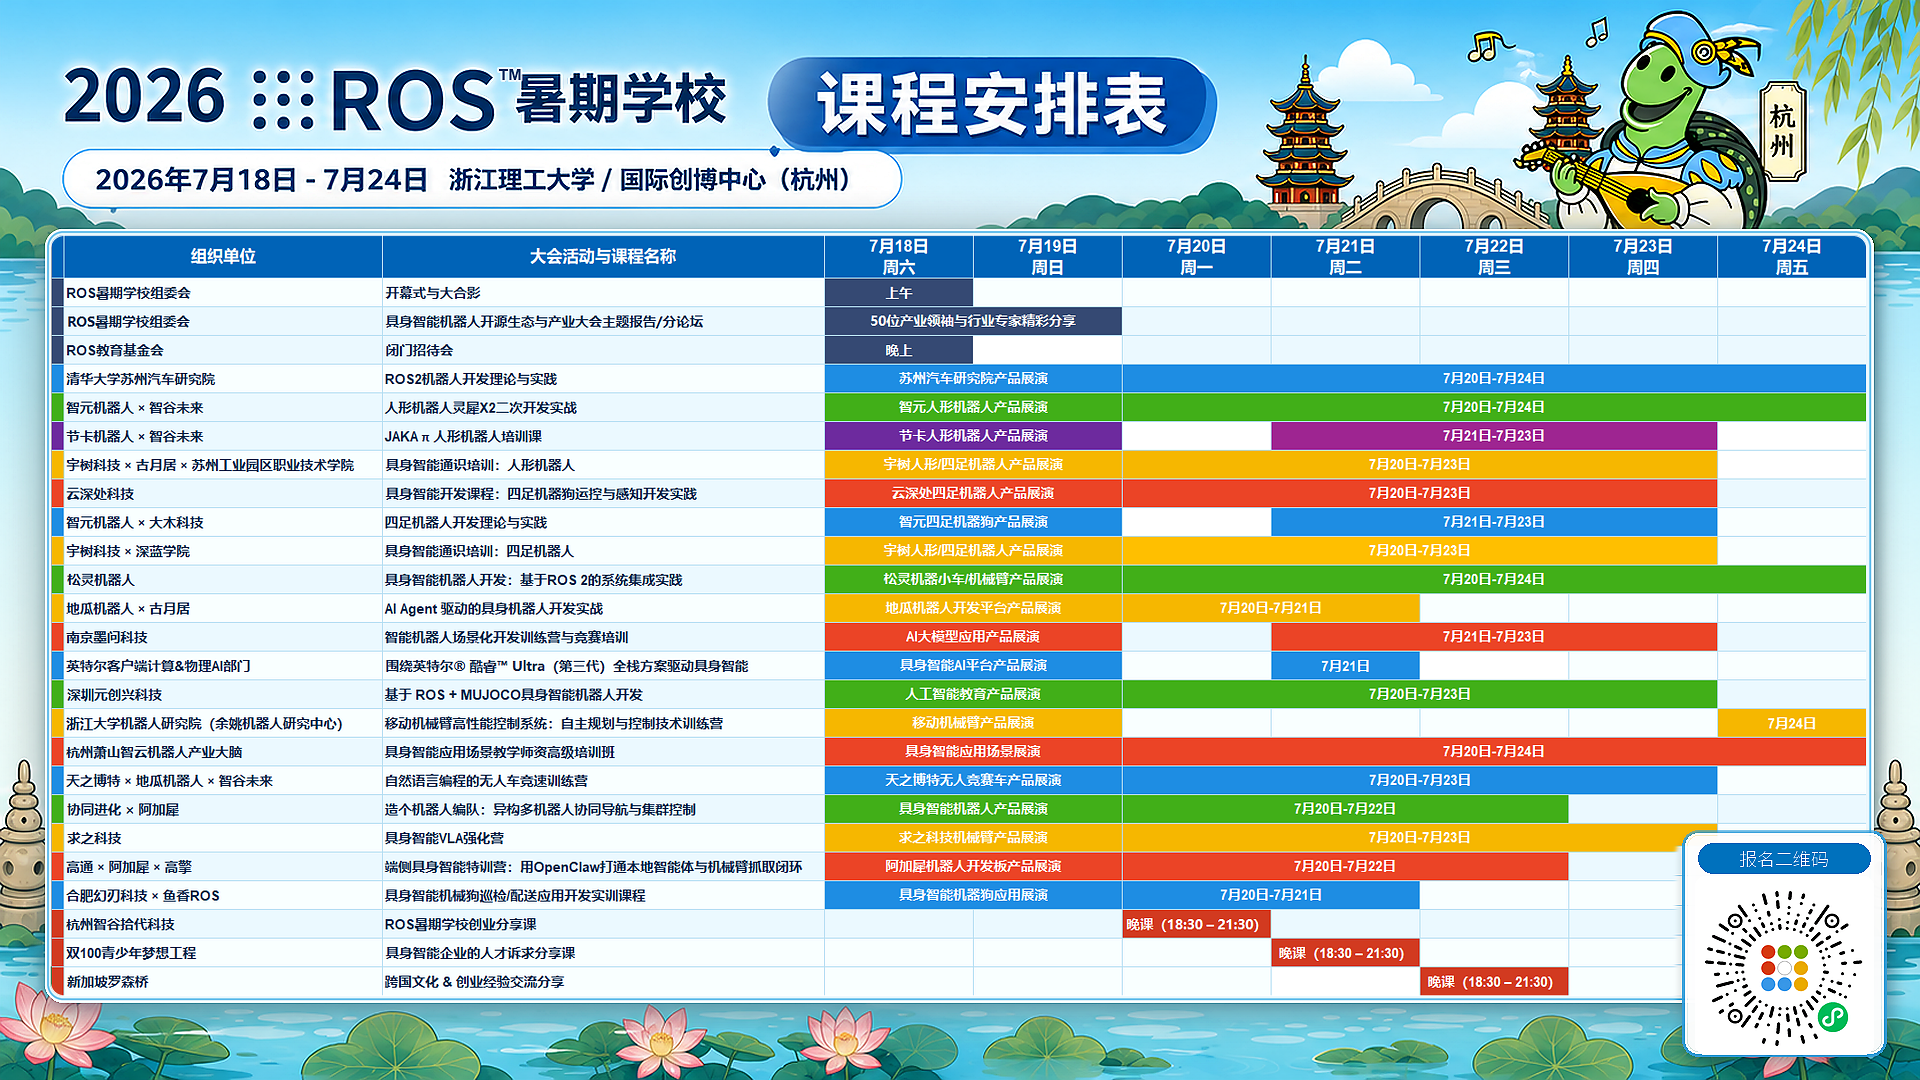This screenshot has height=1080, width=1920.
Task: Click the 天之博特无人竞赛车产品展演 cell
Action: [x=973, y=781]
